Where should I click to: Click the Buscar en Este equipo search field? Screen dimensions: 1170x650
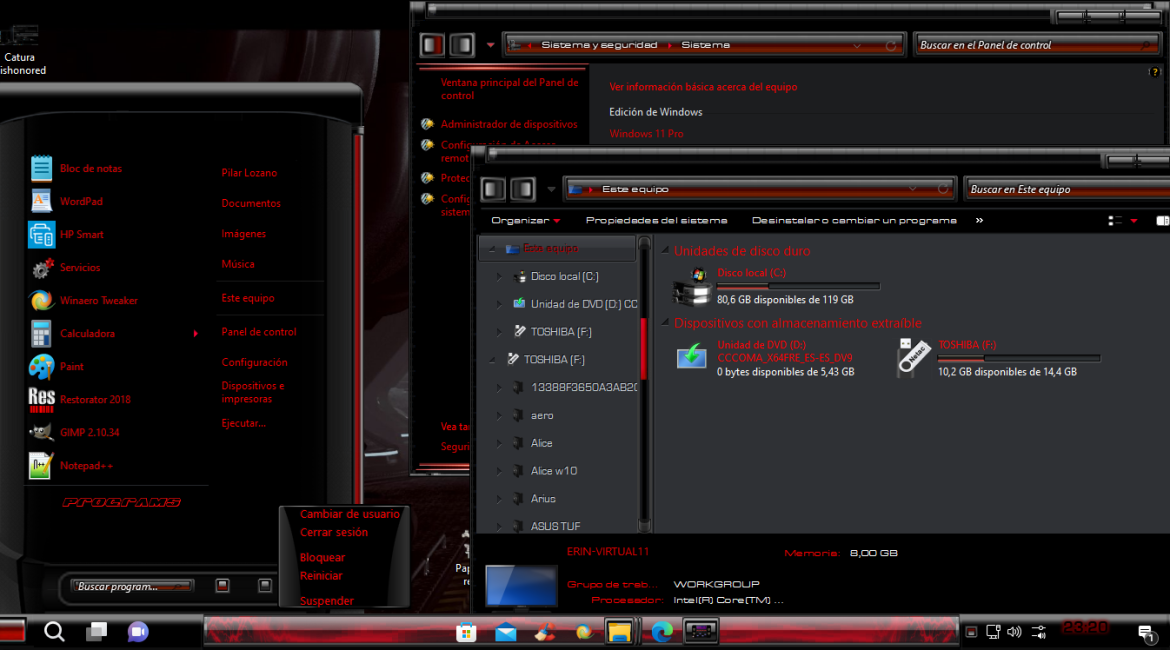pyautogui.click(x=1060, y=189)
